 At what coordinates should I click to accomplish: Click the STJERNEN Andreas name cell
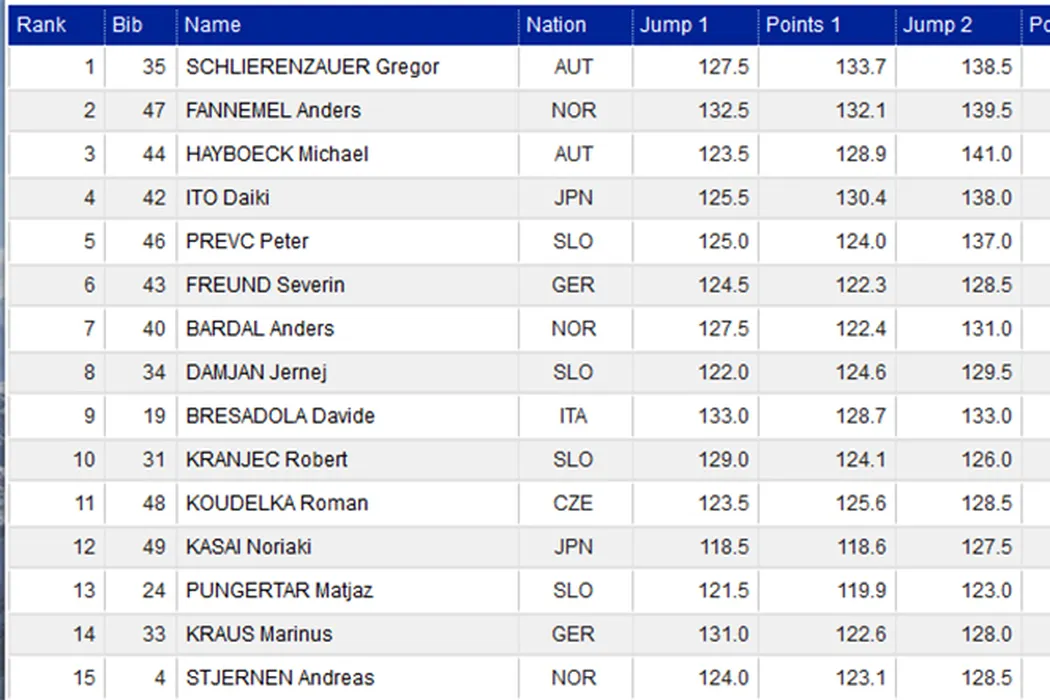[x=280, y=678]
